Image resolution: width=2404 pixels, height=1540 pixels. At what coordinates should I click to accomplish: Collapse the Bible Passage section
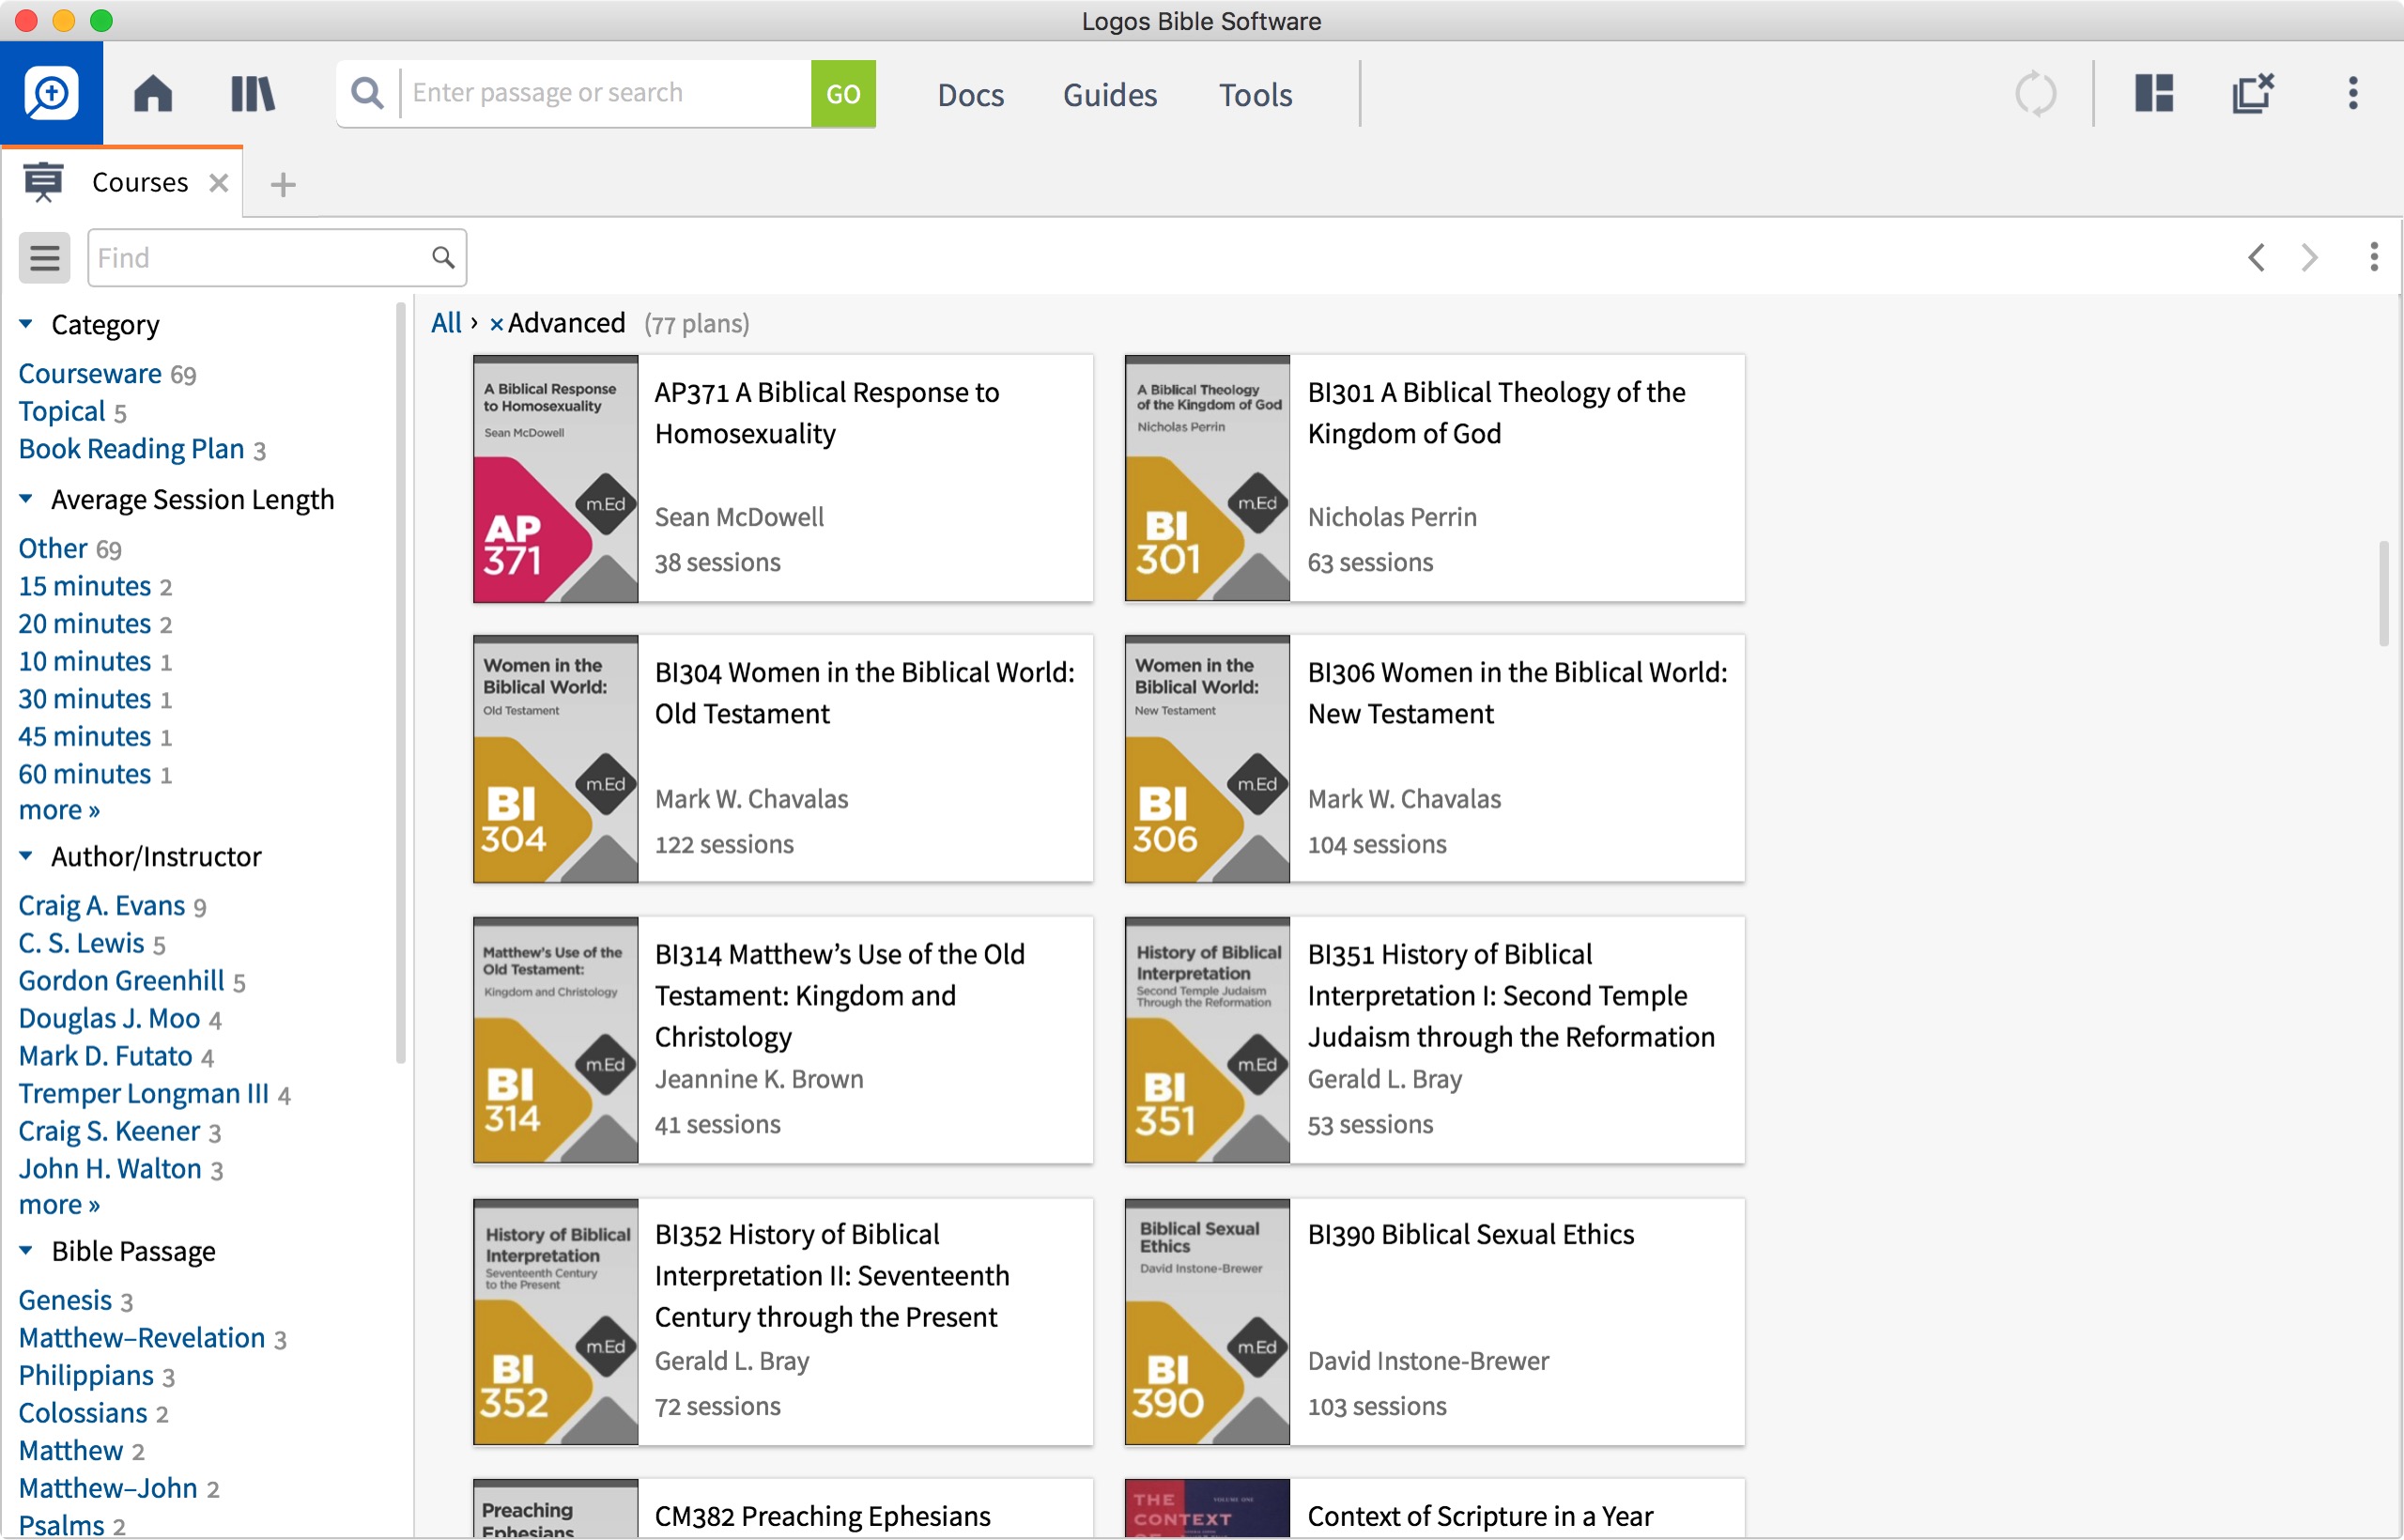(x=27, y=1250)
